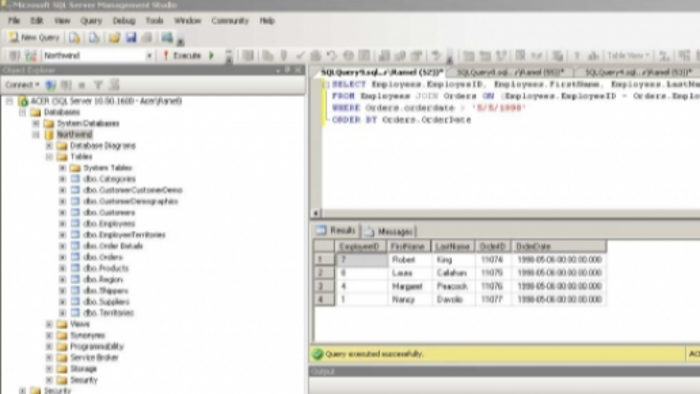Collapse the ACER server node

(9, 101)
